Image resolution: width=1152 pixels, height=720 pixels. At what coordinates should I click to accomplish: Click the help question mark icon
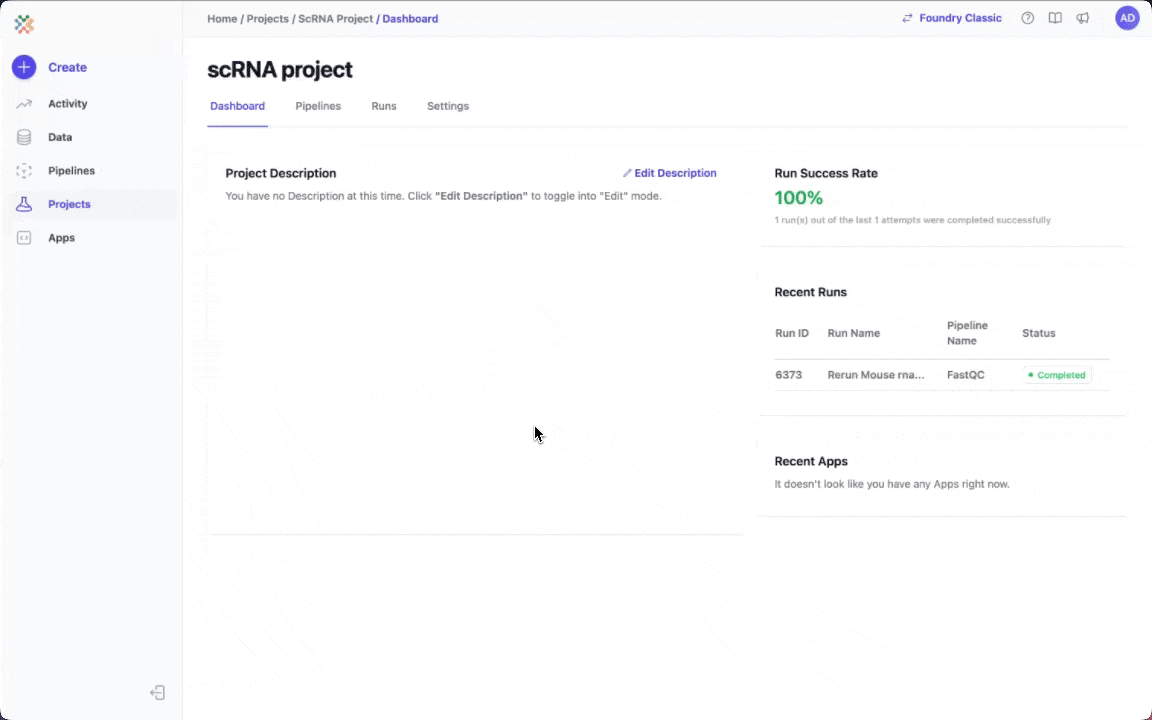click(1027, 18)
